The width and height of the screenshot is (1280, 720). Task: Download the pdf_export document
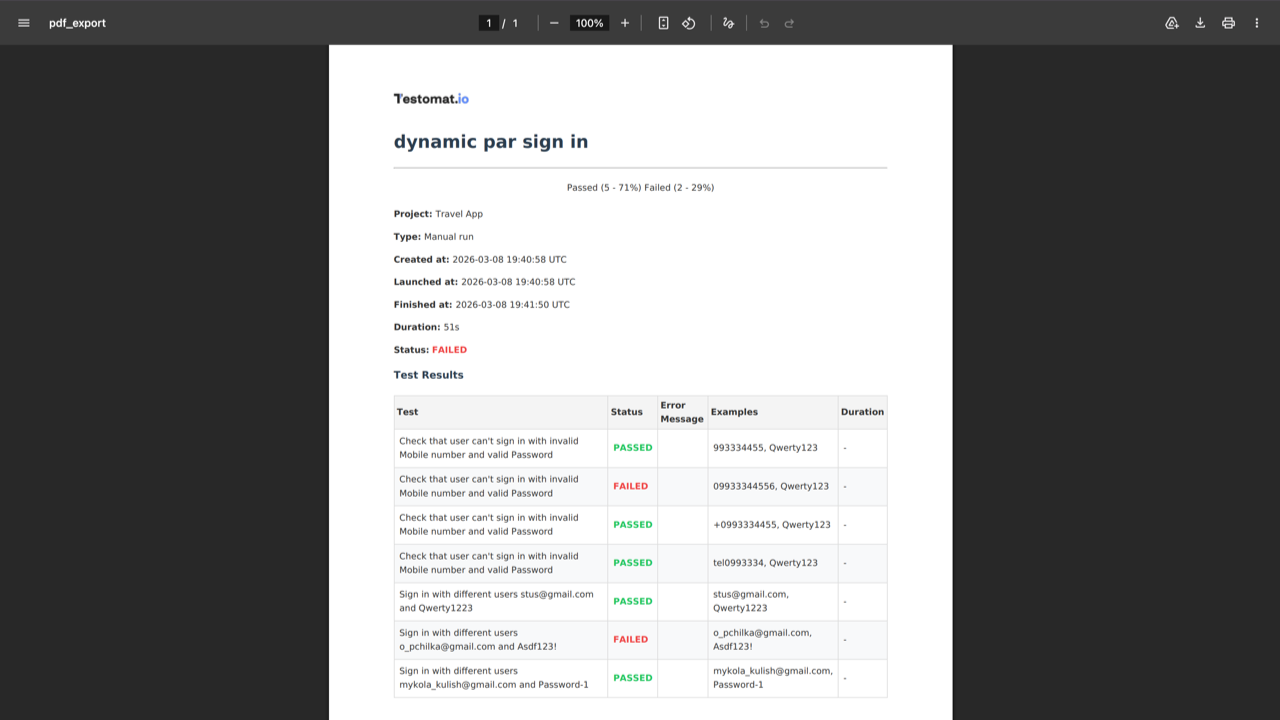[x=1200, y=22]
